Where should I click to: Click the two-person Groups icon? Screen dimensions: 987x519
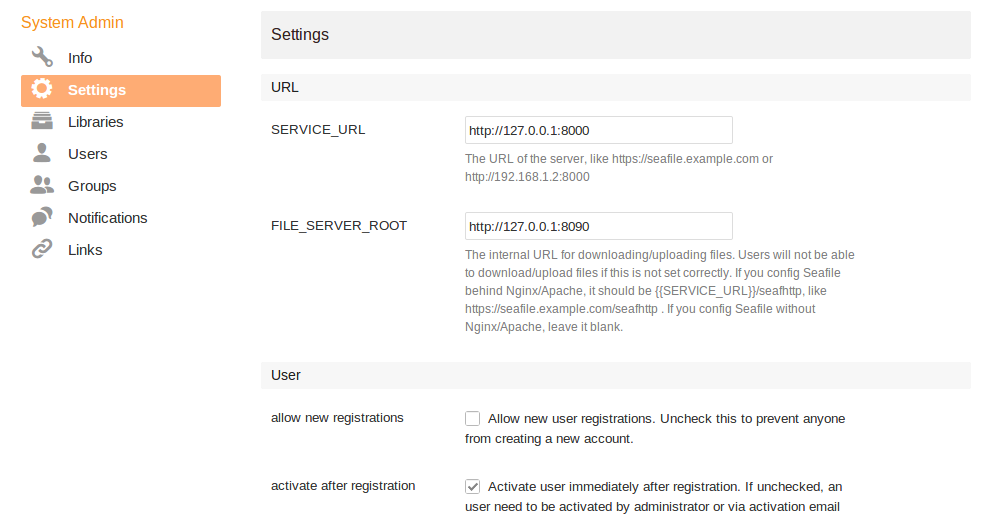[42, 186]
